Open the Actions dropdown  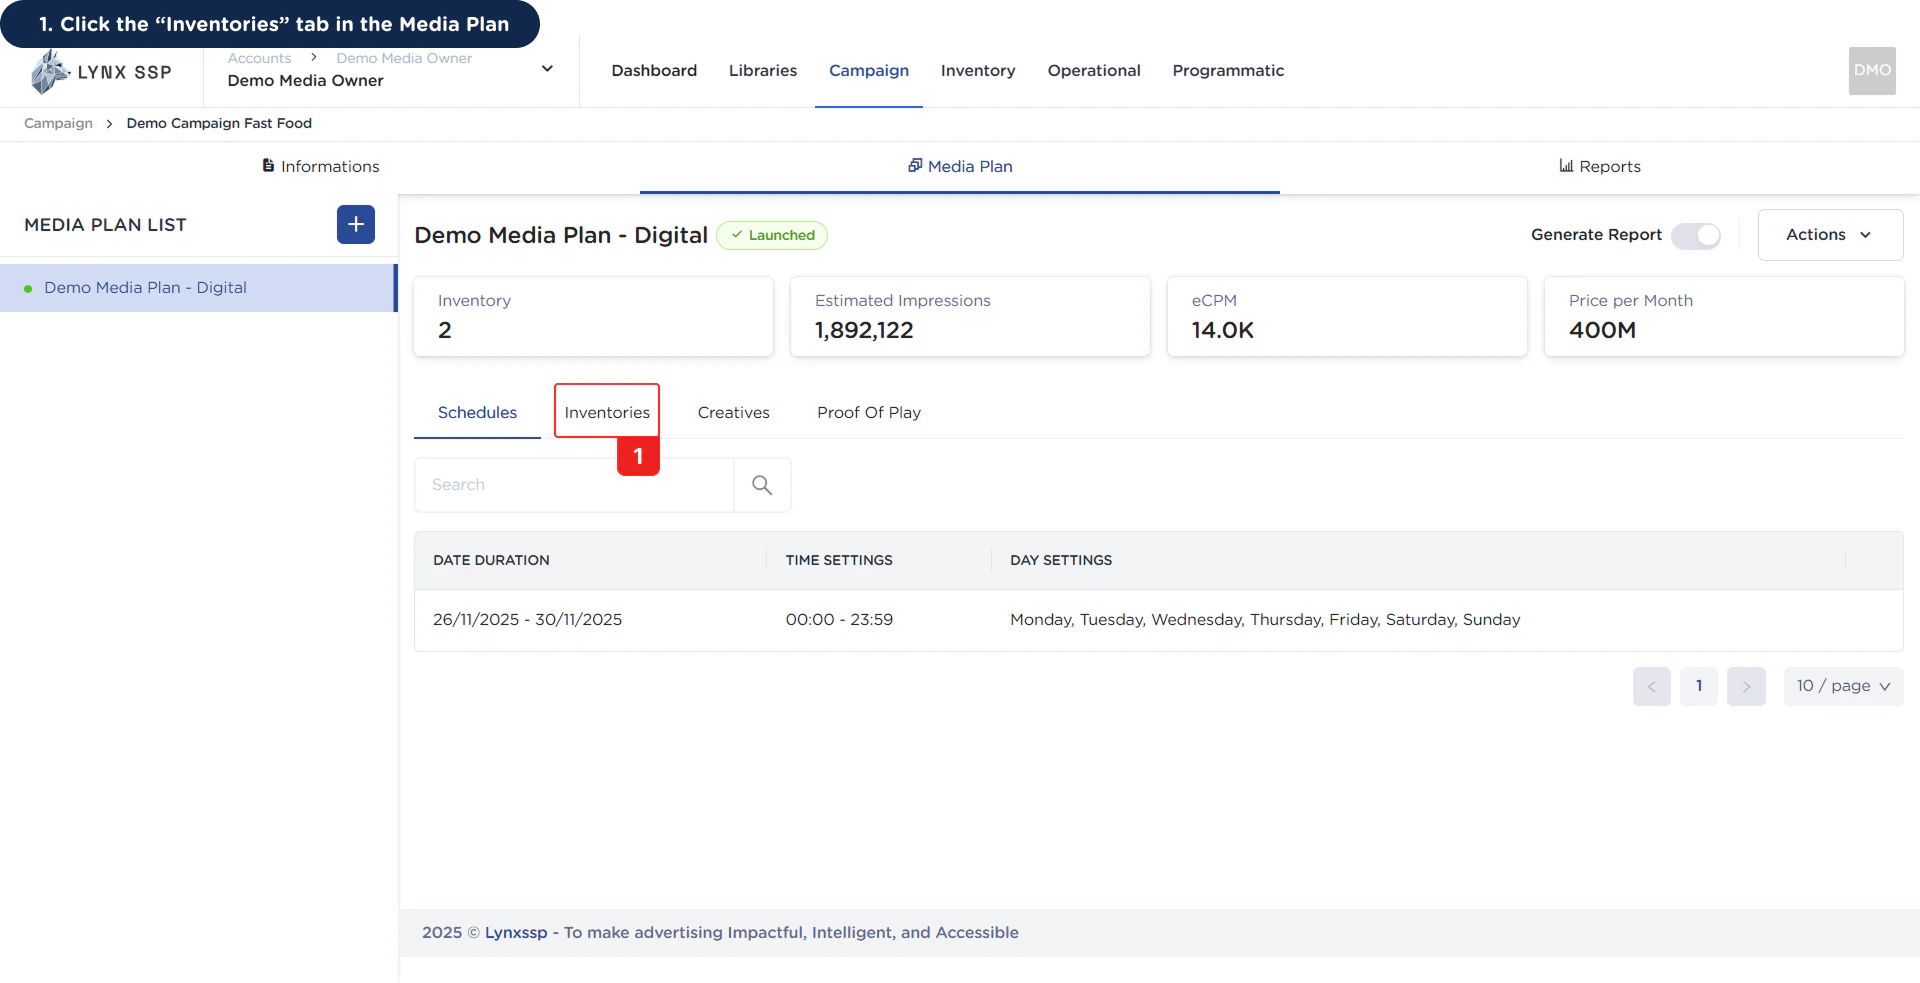tap(1830, 234)
